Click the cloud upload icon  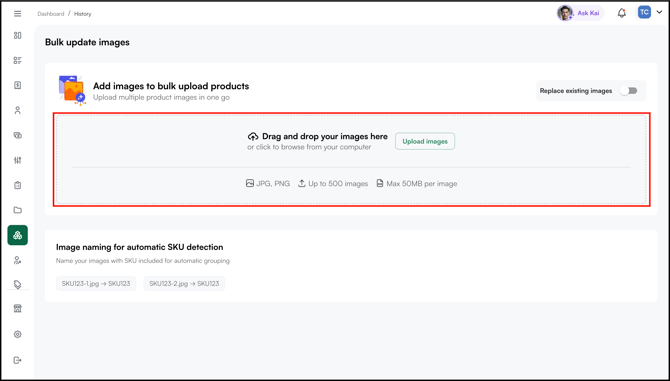pyautogui.click(x=253, y=137)
